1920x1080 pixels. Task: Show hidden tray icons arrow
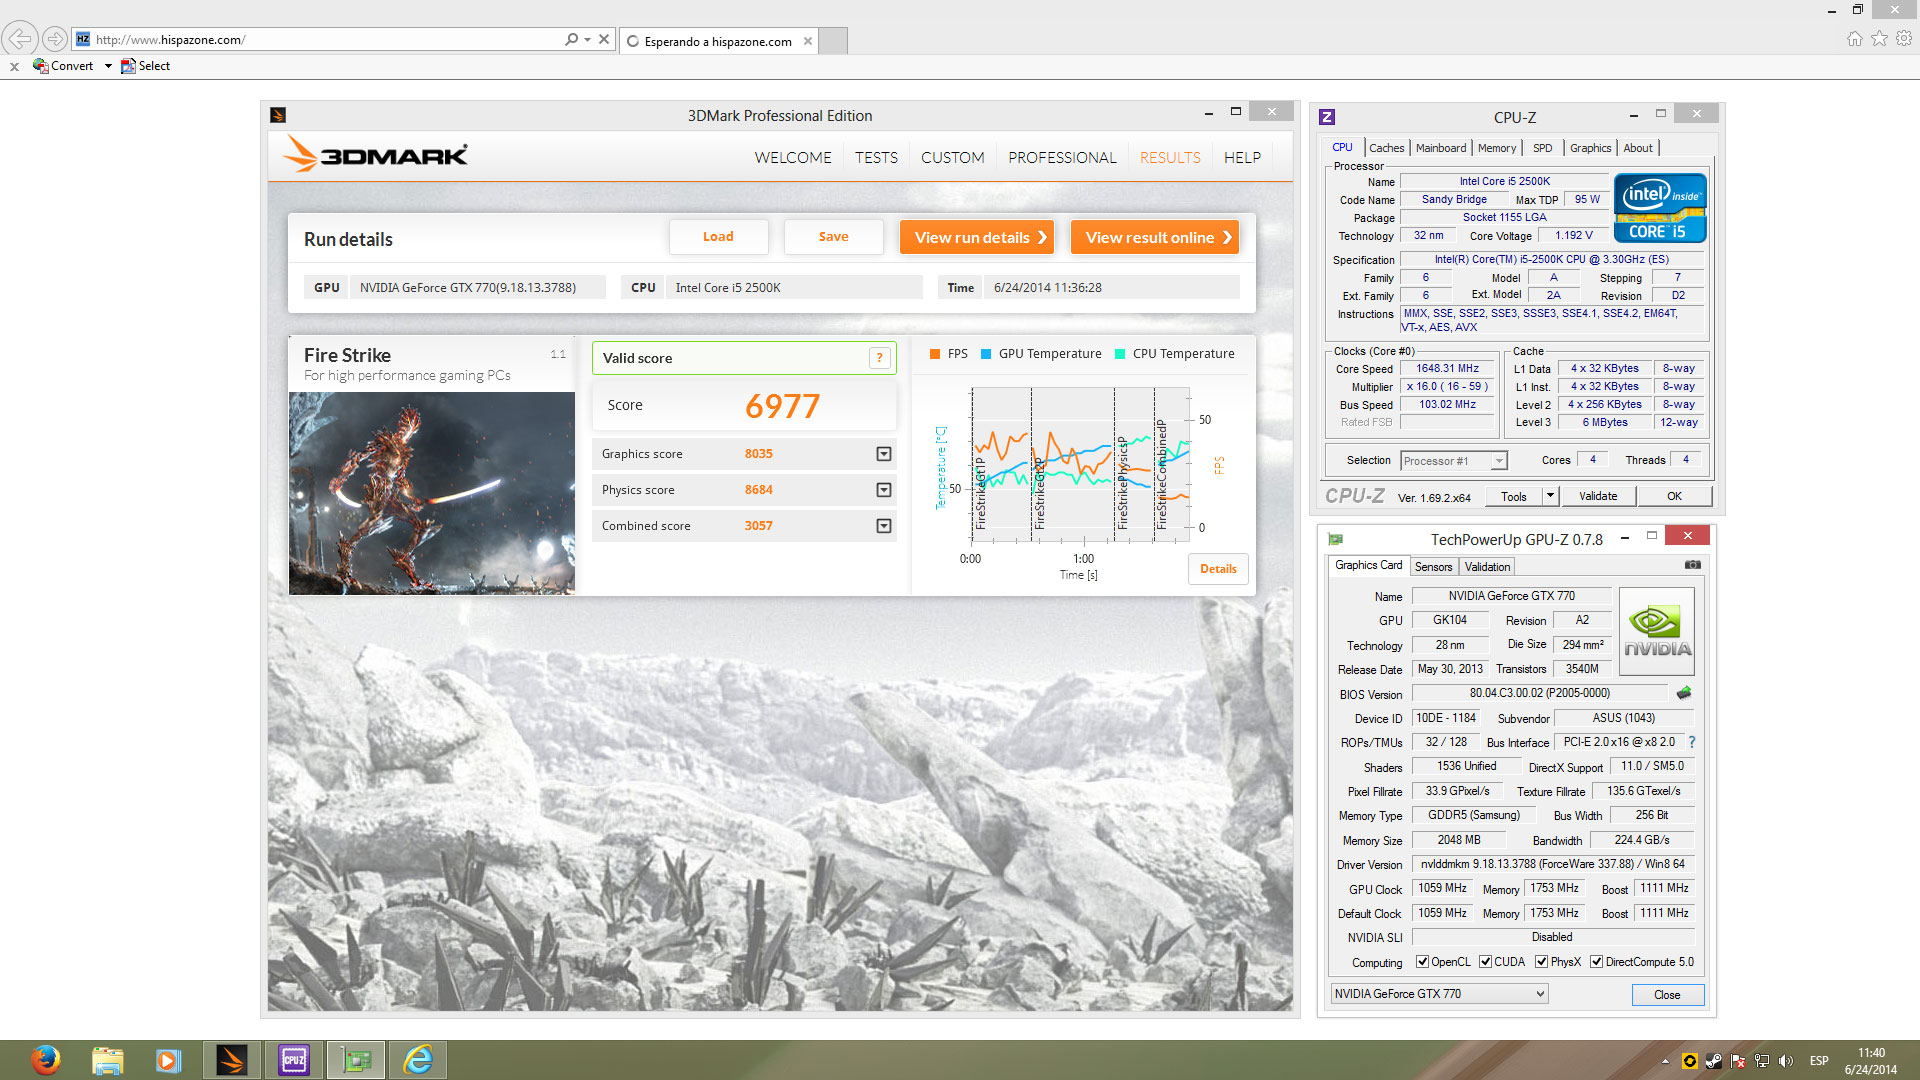(1665, 1061)
